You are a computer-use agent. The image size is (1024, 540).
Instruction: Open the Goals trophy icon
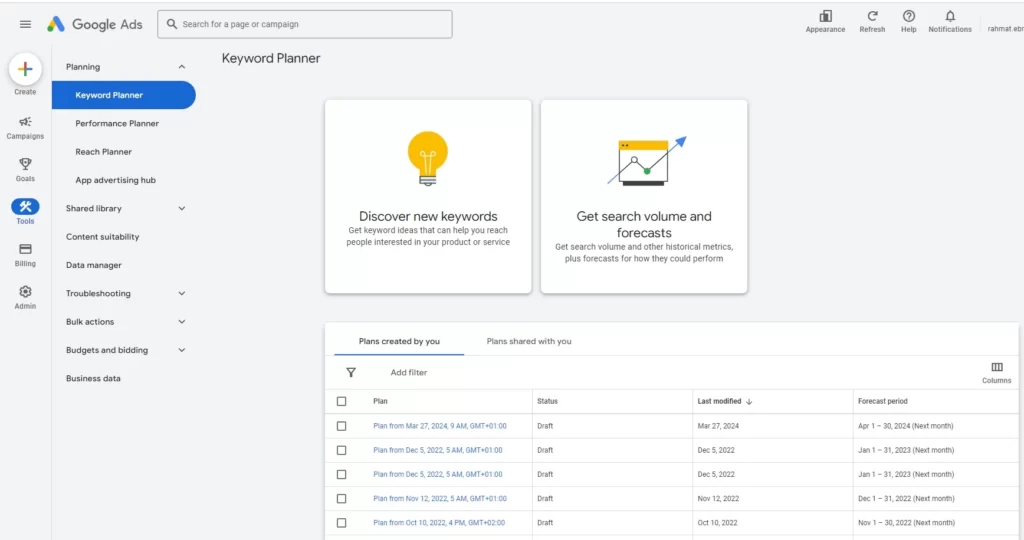(x=25, y=164)
